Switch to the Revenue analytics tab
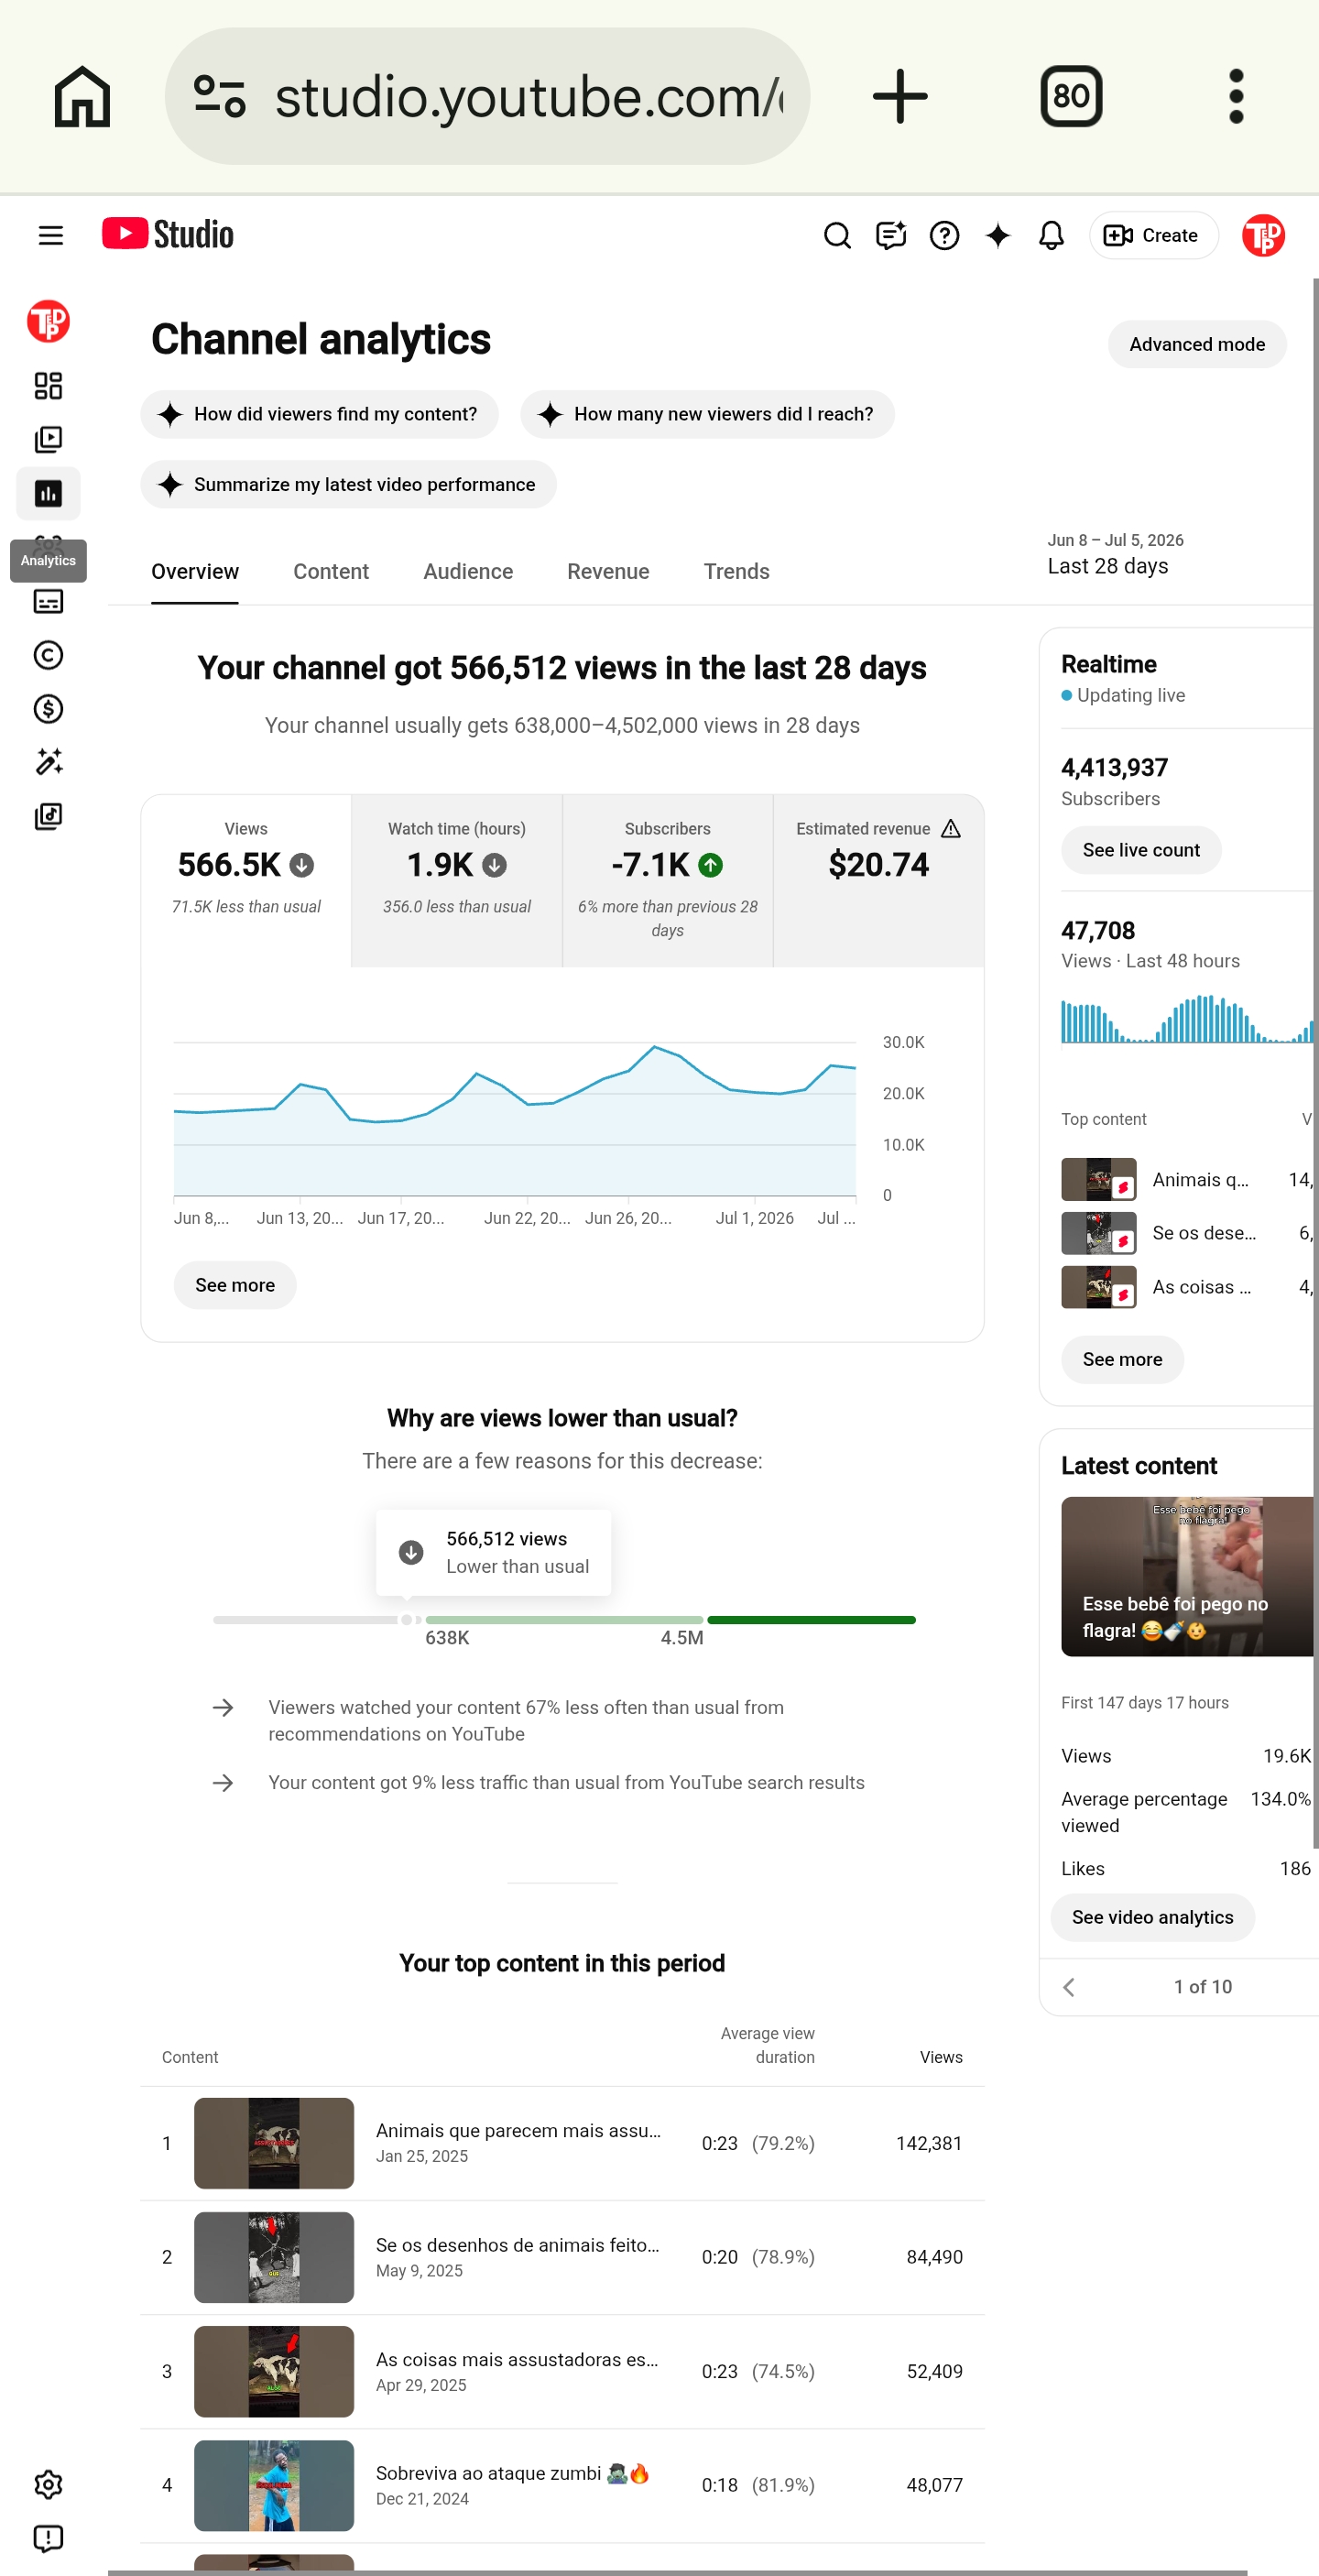Screen dimensions: 1319x2576 coord(608,571)
